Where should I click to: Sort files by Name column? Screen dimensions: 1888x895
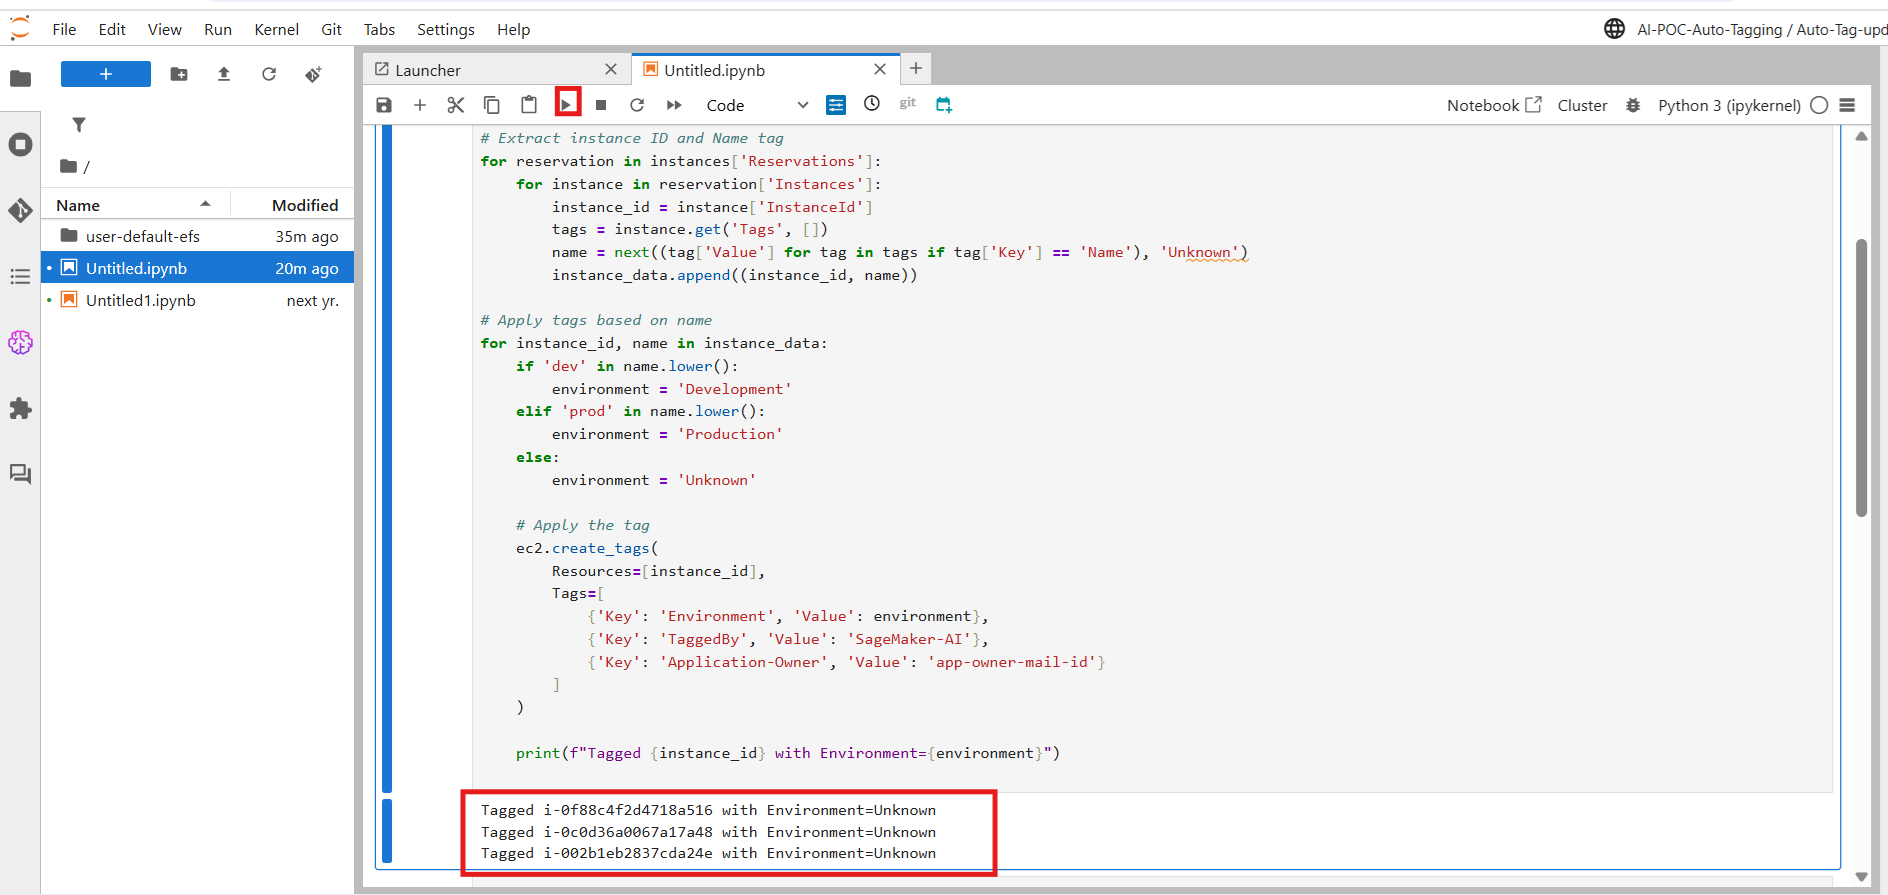click(x=135, y=205)
